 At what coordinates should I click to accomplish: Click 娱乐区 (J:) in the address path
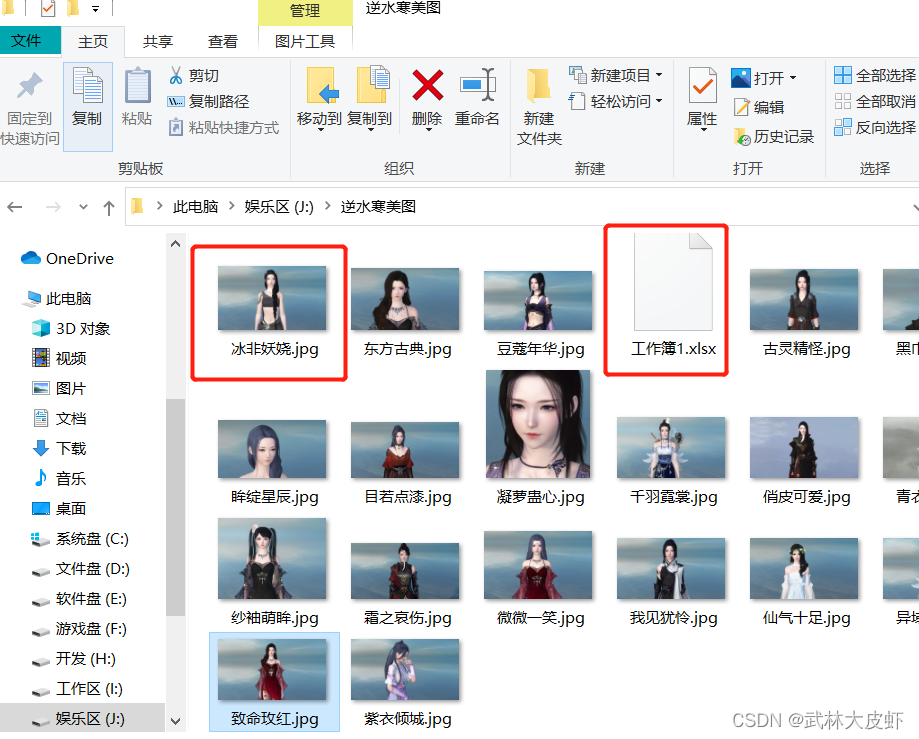[279, 206]
